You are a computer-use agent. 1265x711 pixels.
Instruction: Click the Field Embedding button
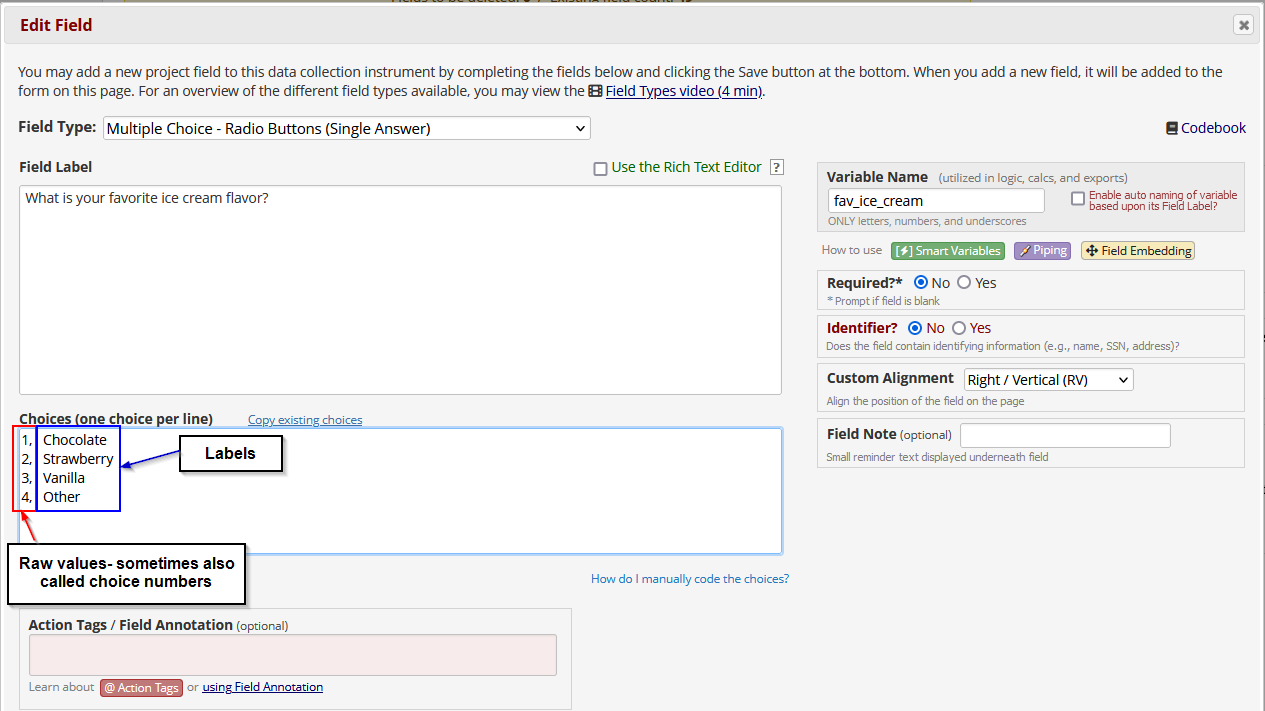coord(1137,251)
